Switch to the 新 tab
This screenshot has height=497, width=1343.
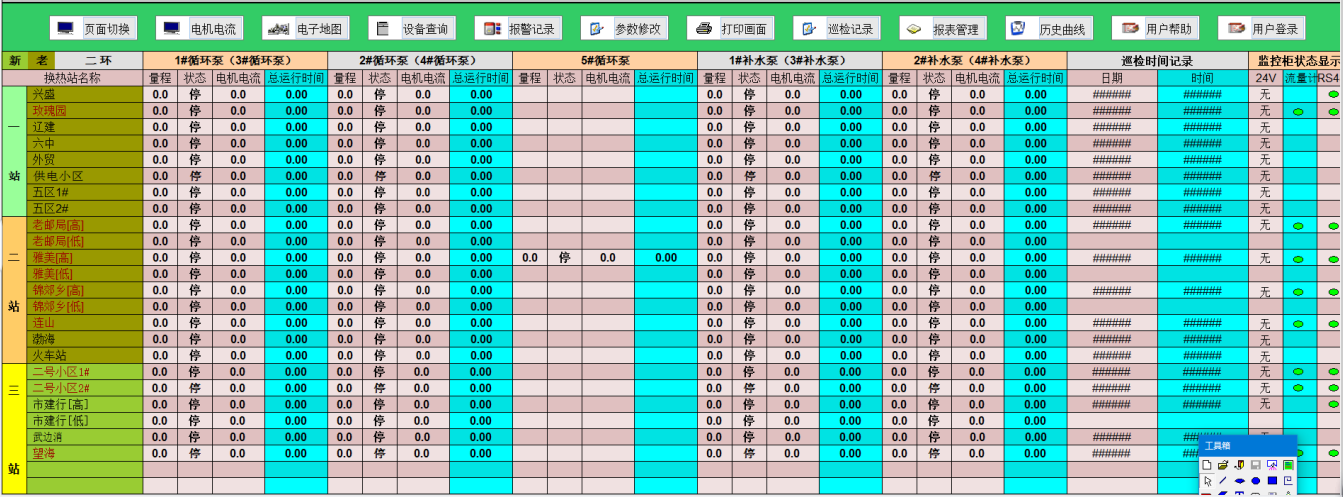14,61
